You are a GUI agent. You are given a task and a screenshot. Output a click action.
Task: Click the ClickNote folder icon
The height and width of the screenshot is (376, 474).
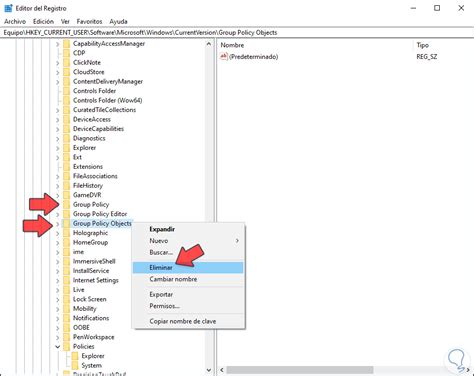67,63
